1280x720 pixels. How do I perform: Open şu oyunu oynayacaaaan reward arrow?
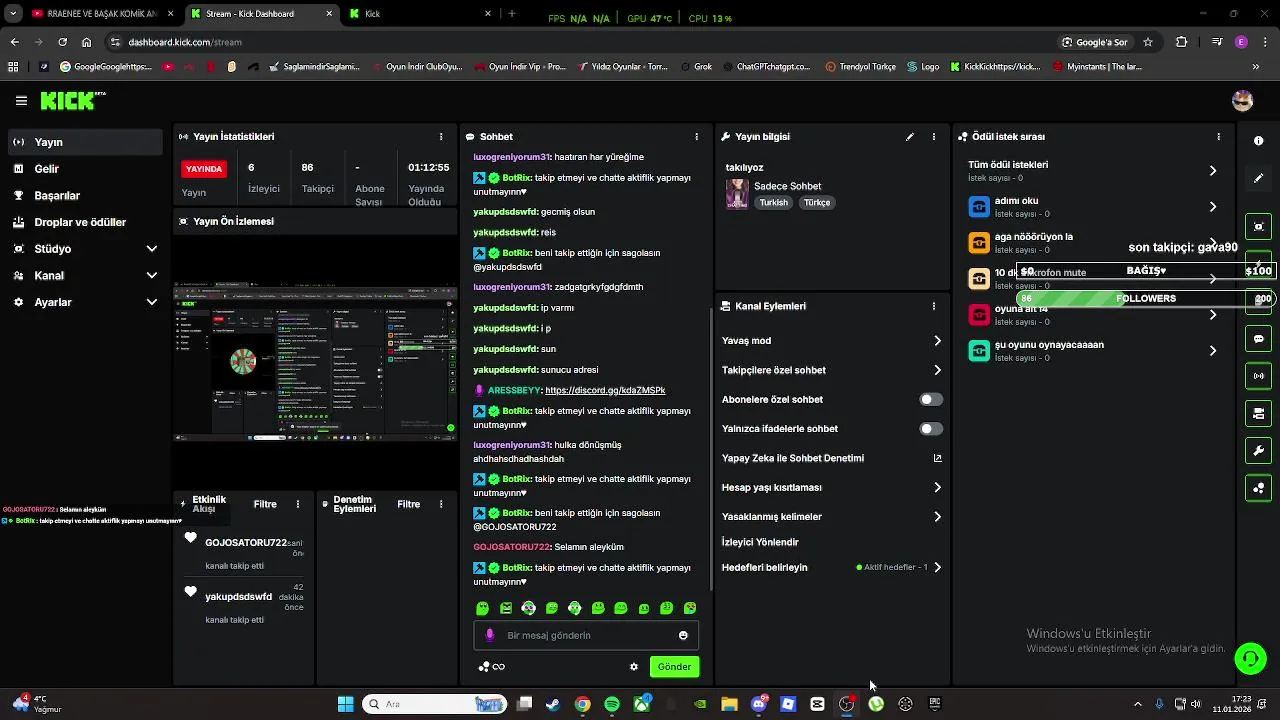[x=1213, y=351]
